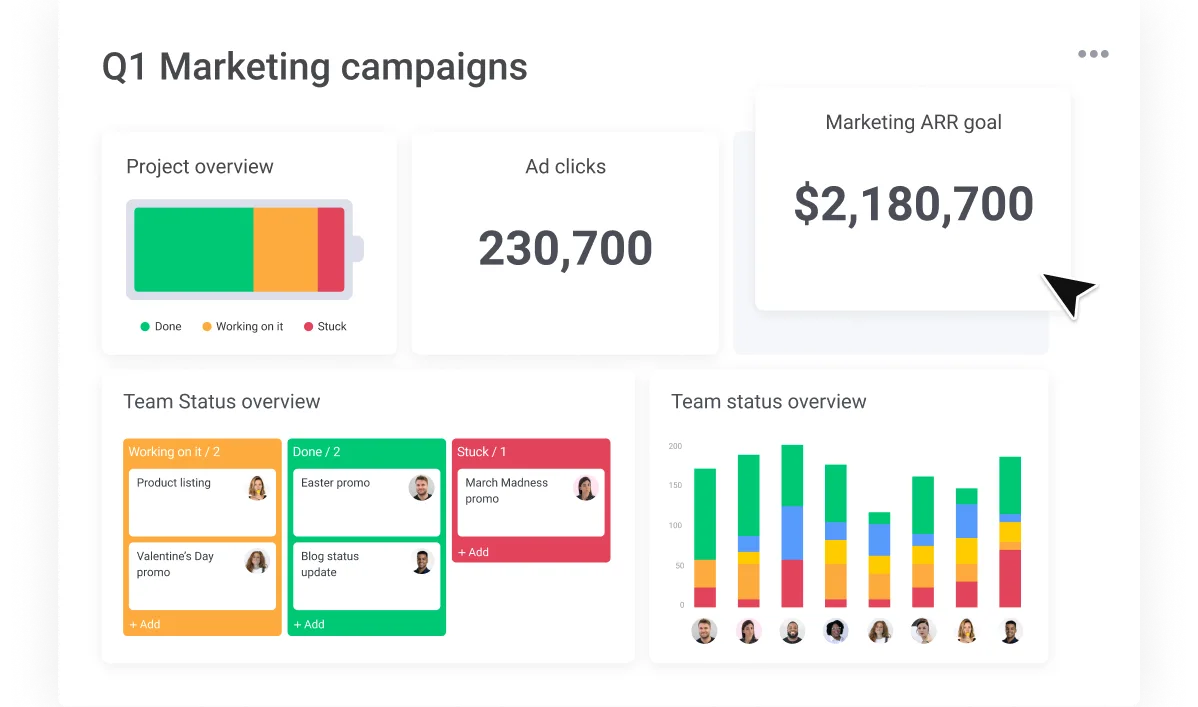Open the Valentine's Day promo card
The width and height of the screenshot is (1198, 707).
coord(202,576)
